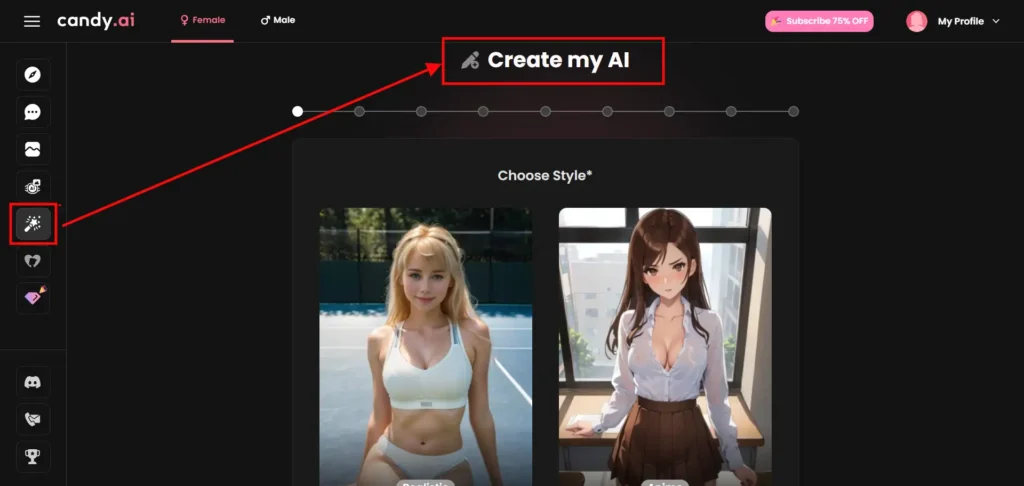Open the trophy leaderboard icon
The height and width of the screenshot is (486, 1024).
tap(33, 457)
